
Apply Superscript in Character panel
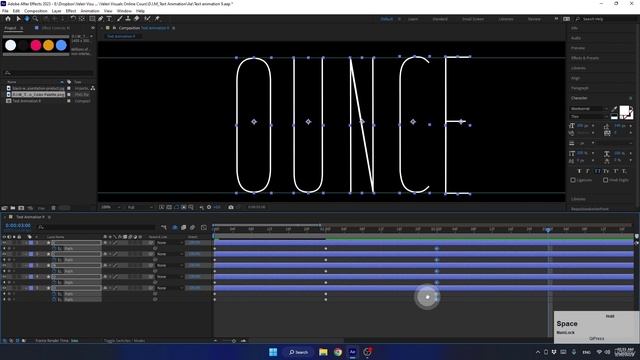tap(616, 171)
